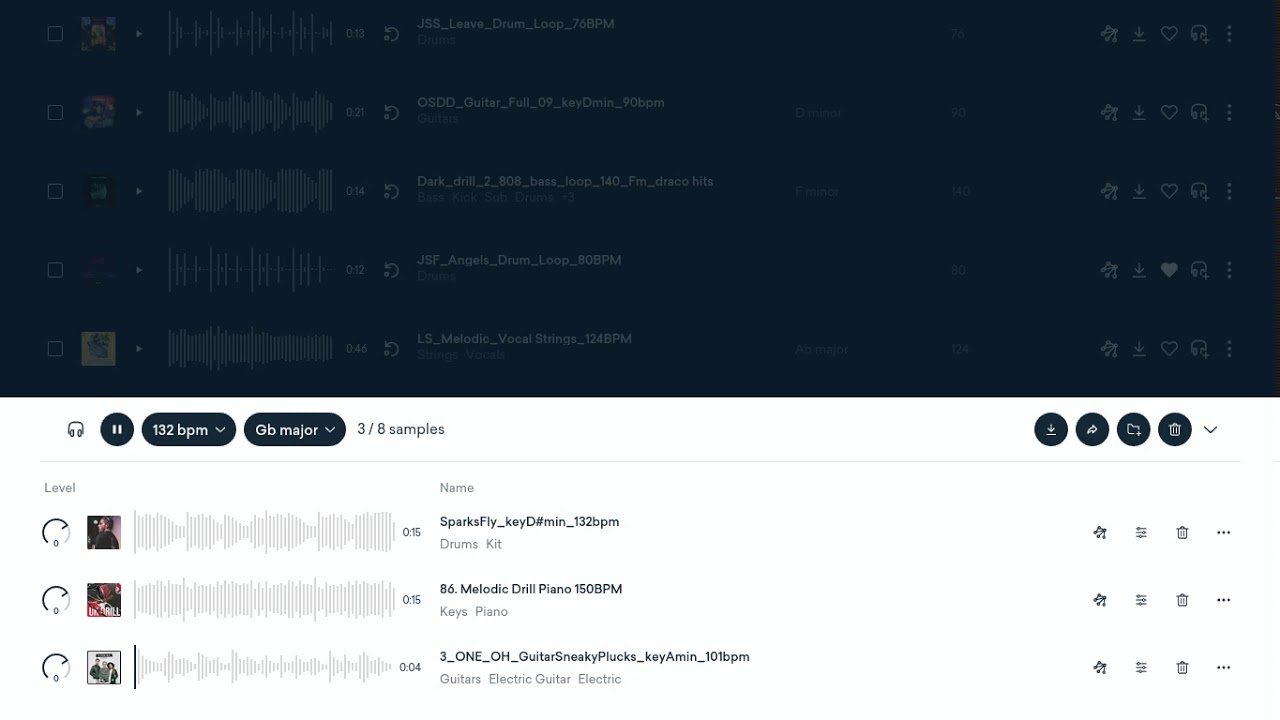Toggle favorite heart on JSF_Angels_Drum_Loop

pyautogui.click(x=1169, y=270)
